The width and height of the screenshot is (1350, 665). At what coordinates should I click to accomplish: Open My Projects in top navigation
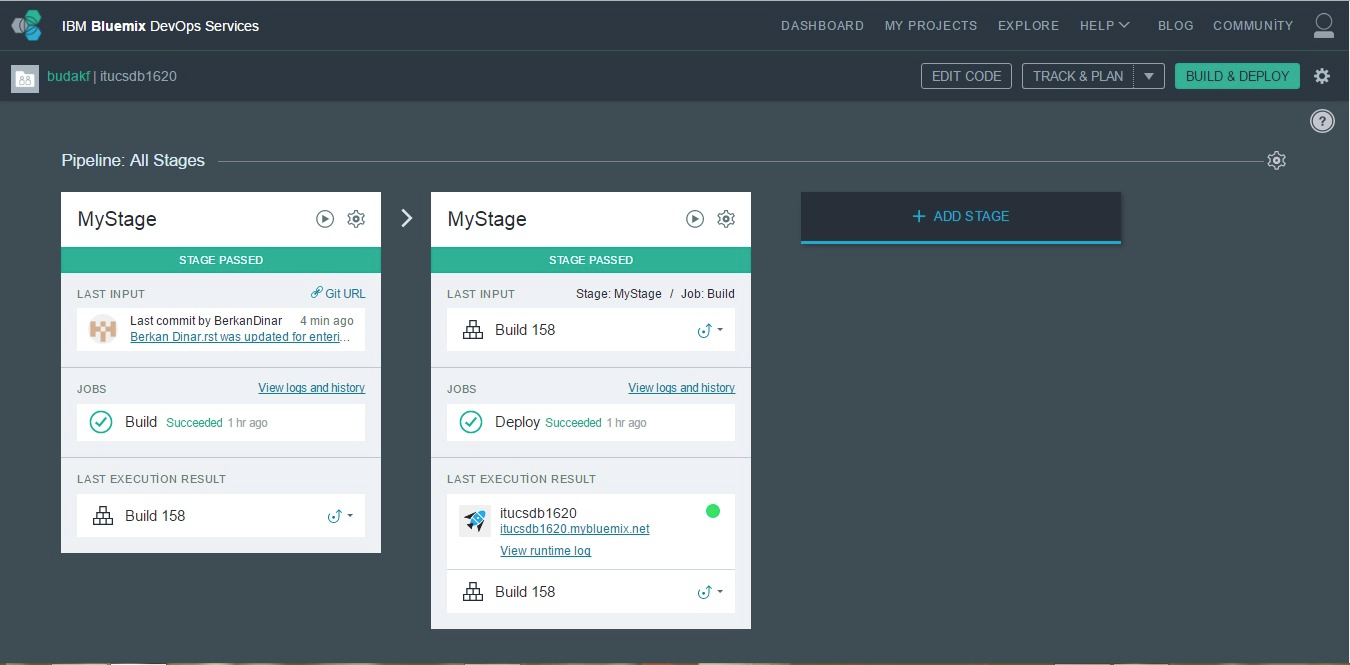(x=931, y=26)
